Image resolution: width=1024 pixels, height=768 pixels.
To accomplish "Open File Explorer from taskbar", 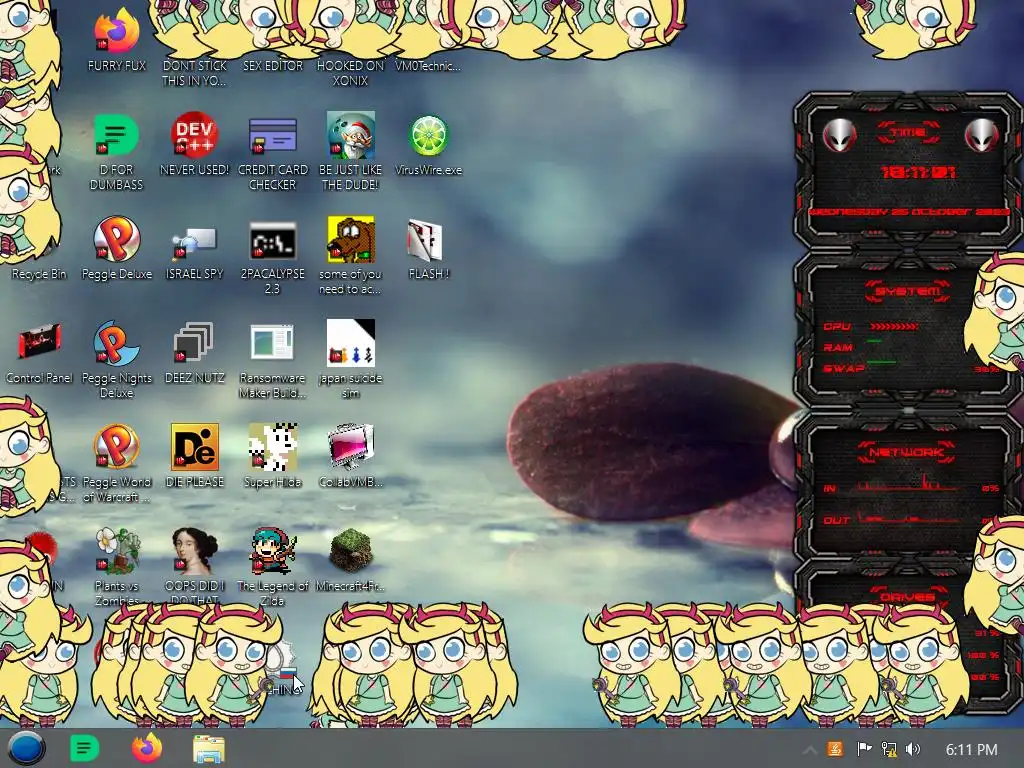I will tap(209, 749).
